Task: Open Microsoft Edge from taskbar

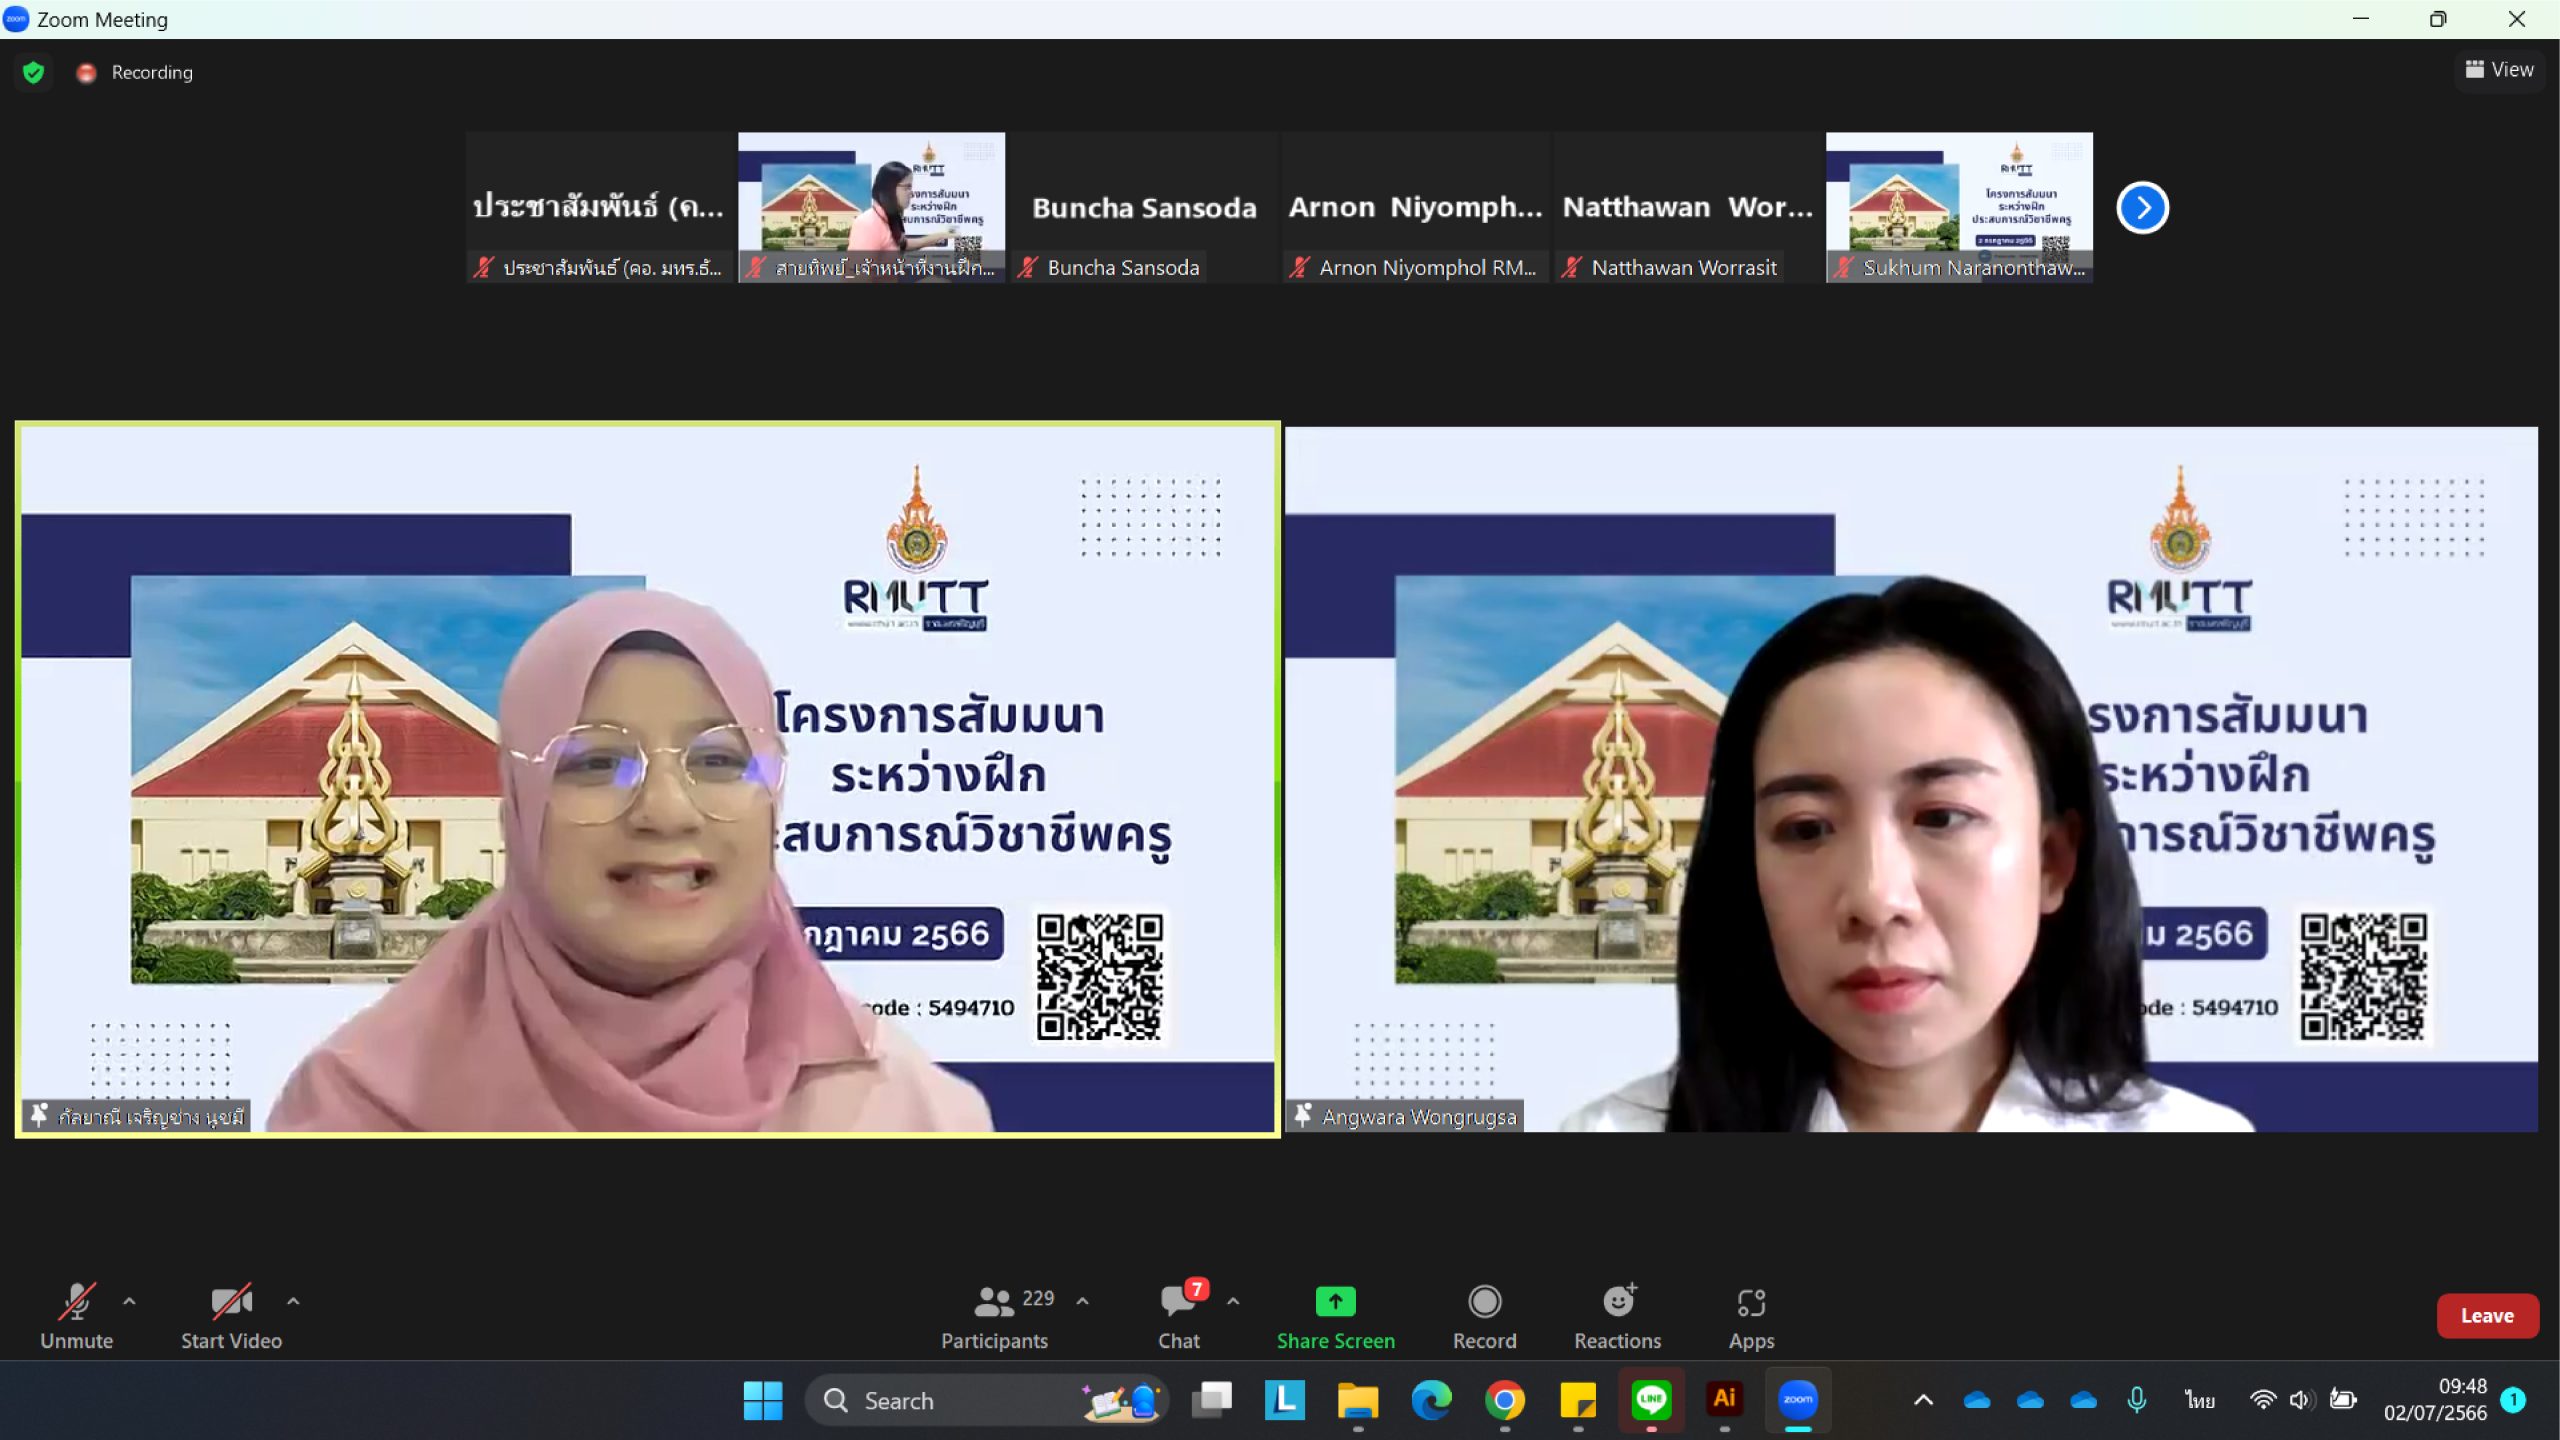Action: [1431, 1401]
